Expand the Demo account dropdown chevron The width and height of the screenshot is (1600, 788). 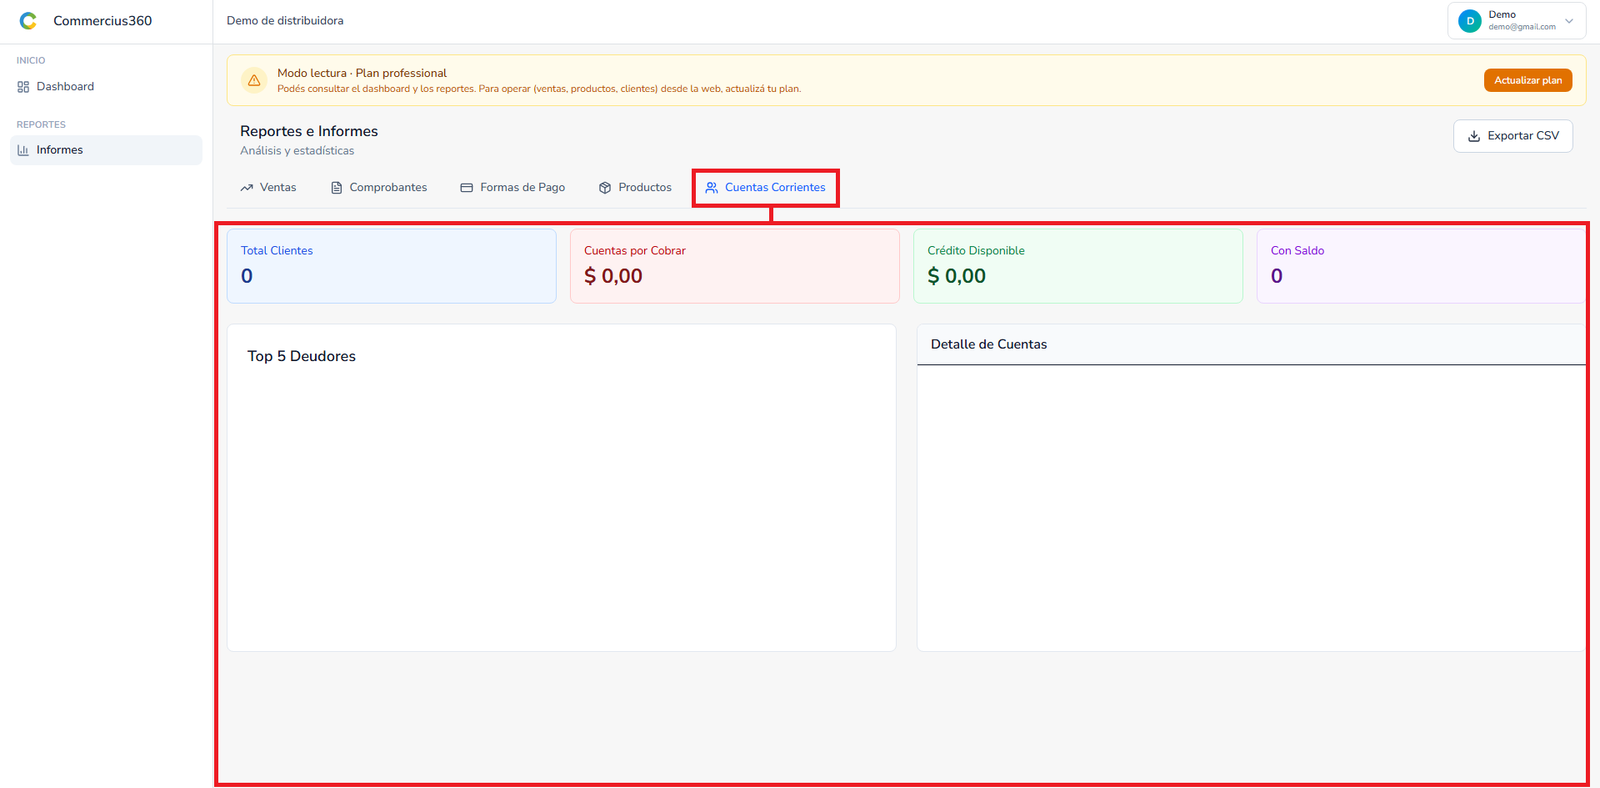pos(1569,21)
